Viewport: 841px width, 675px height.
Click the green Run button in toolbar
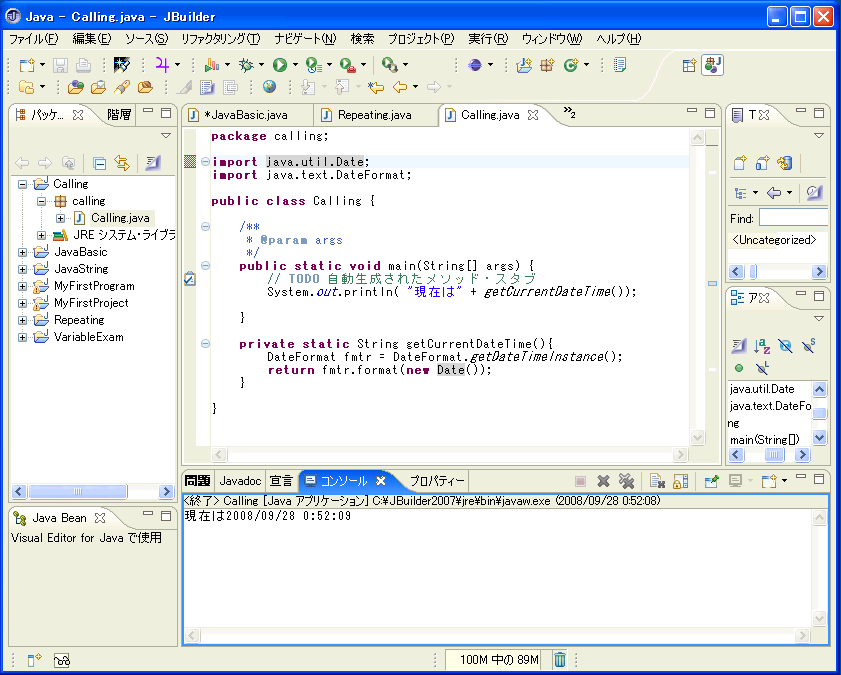point(279,65)
